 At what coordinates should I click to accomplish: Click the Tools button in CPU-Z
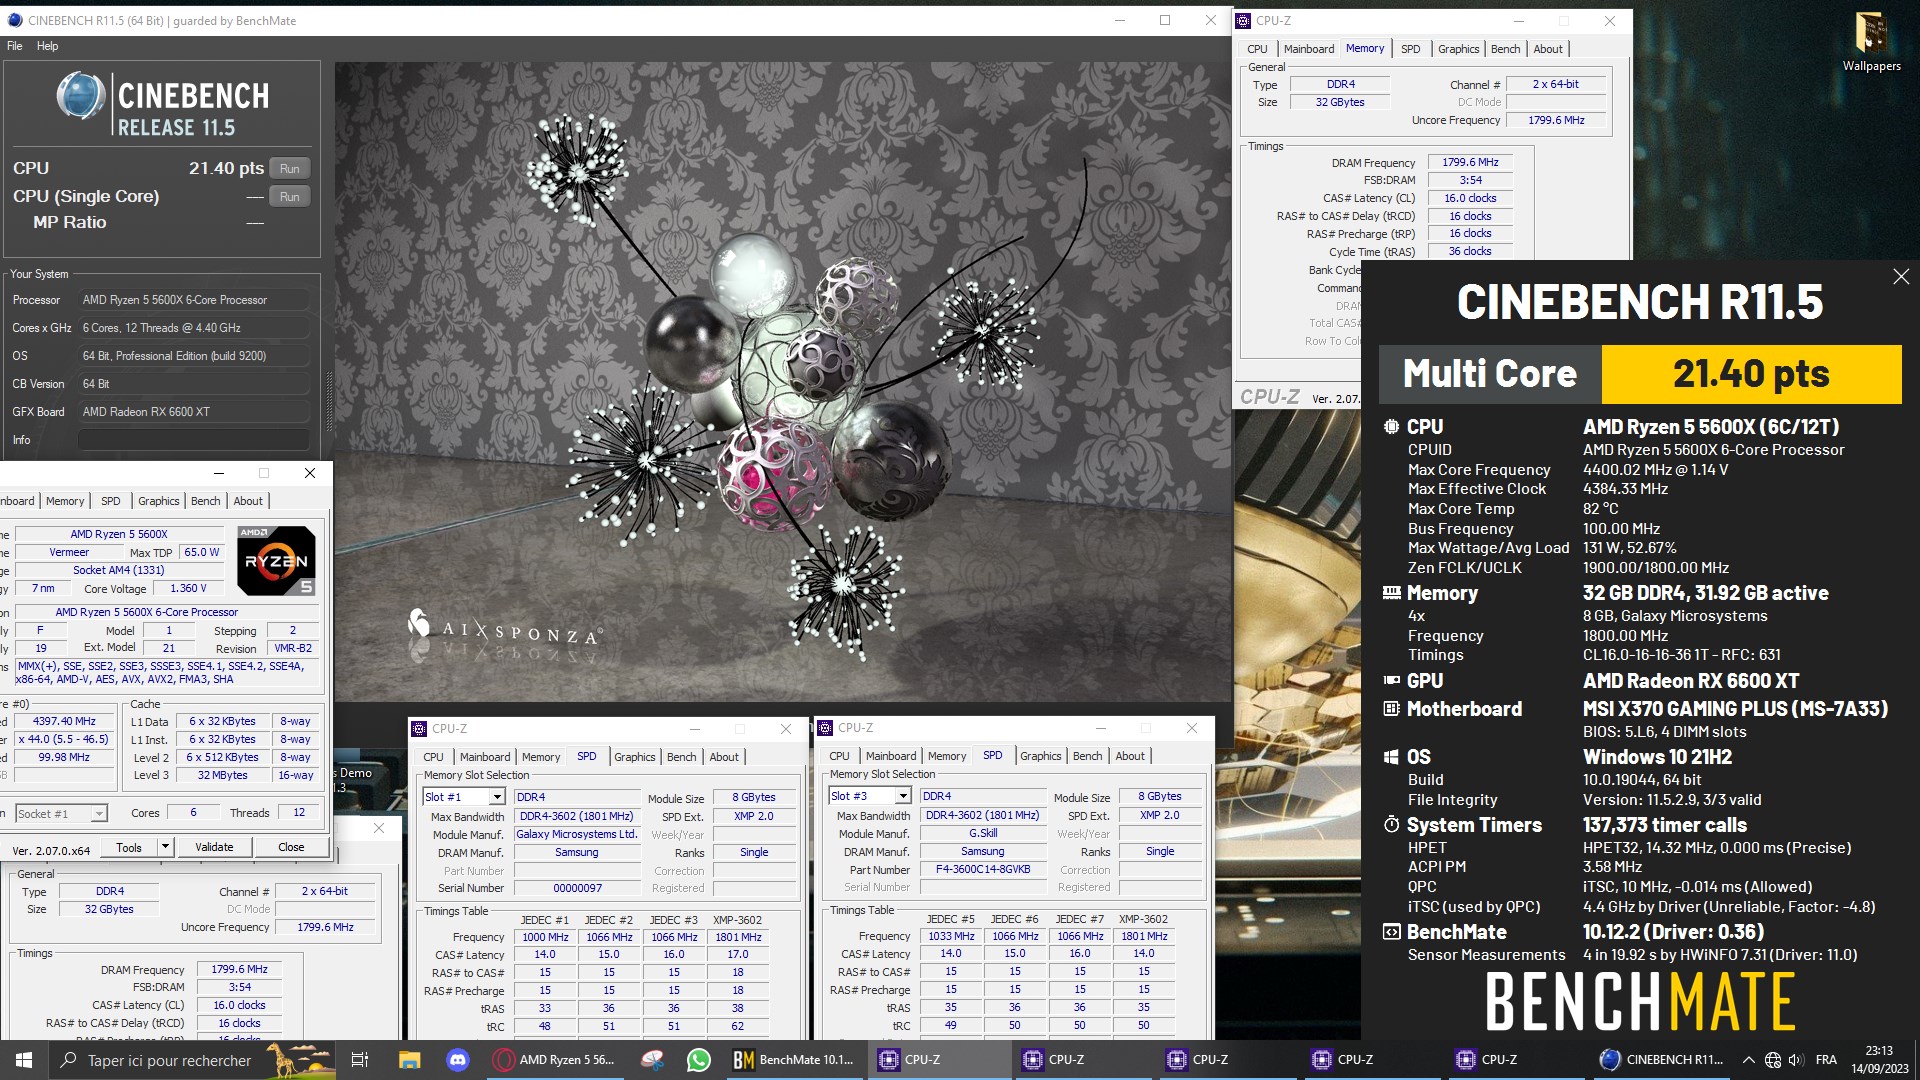tap(129, 847)
